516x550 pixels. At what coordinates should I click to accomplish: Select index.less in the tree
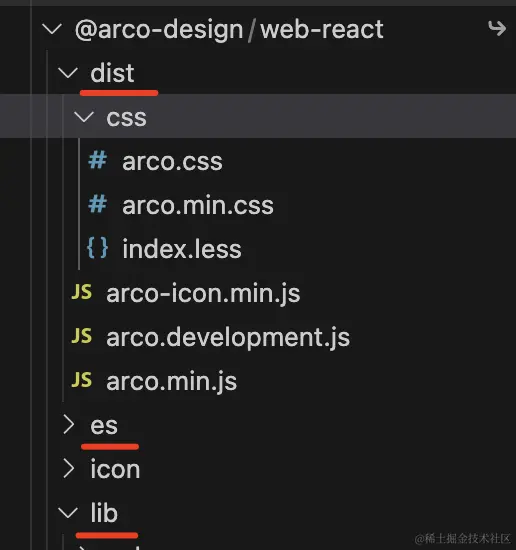pos(182,249)
